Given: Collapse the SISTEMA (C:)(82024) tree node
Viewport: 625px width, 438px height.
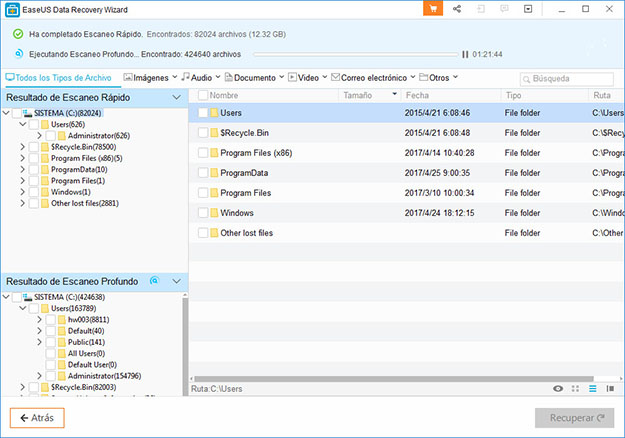Looking at the screenshot, I should point(6,113).
